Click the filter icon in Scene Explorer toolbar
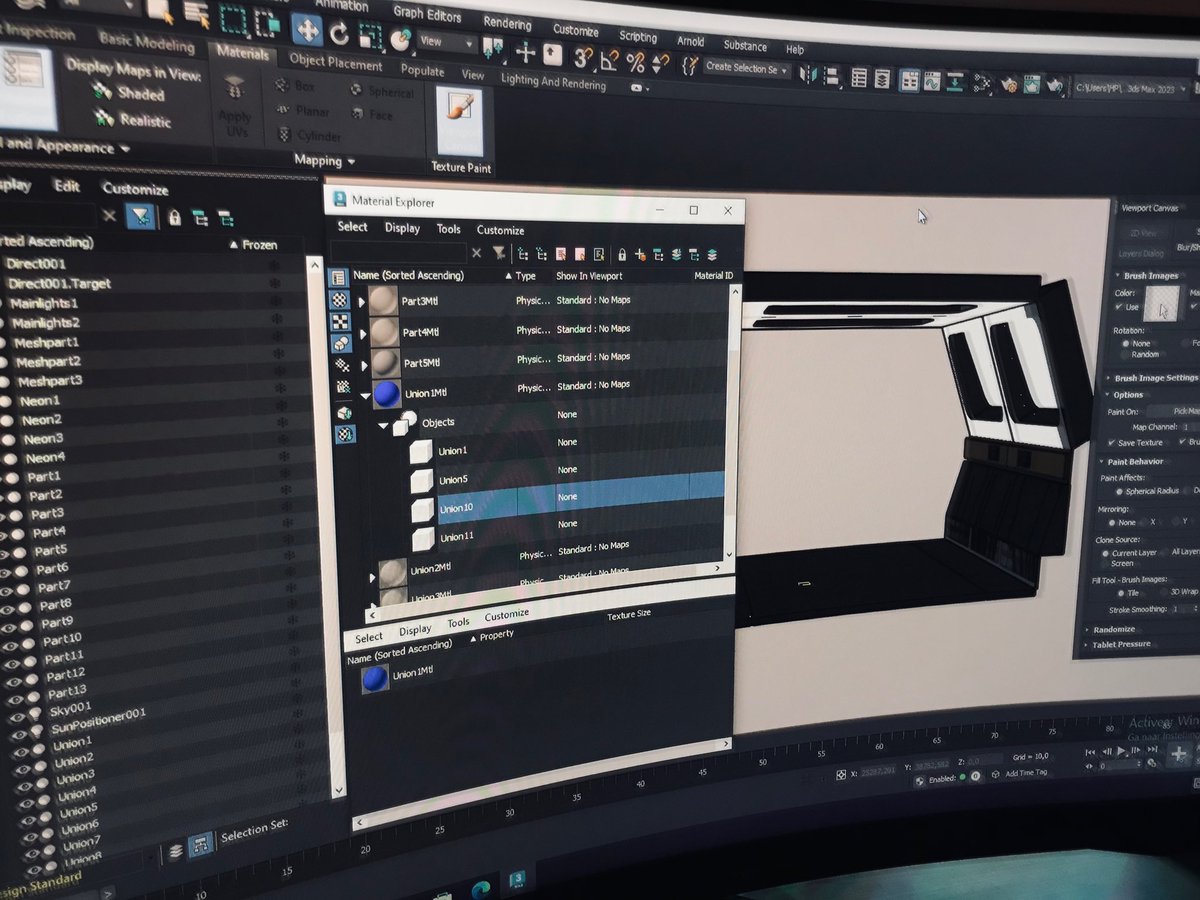The width and height of the screenshot is (1200, 900). 141,216
